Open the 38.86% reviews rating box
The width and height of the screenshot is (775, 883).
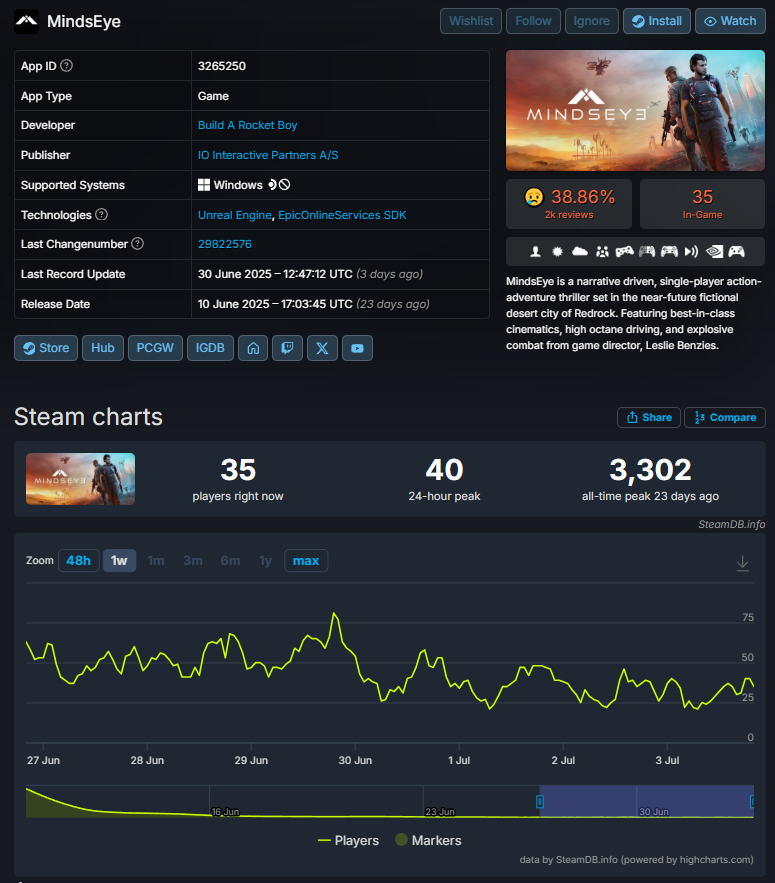click(x=569, y=204)
